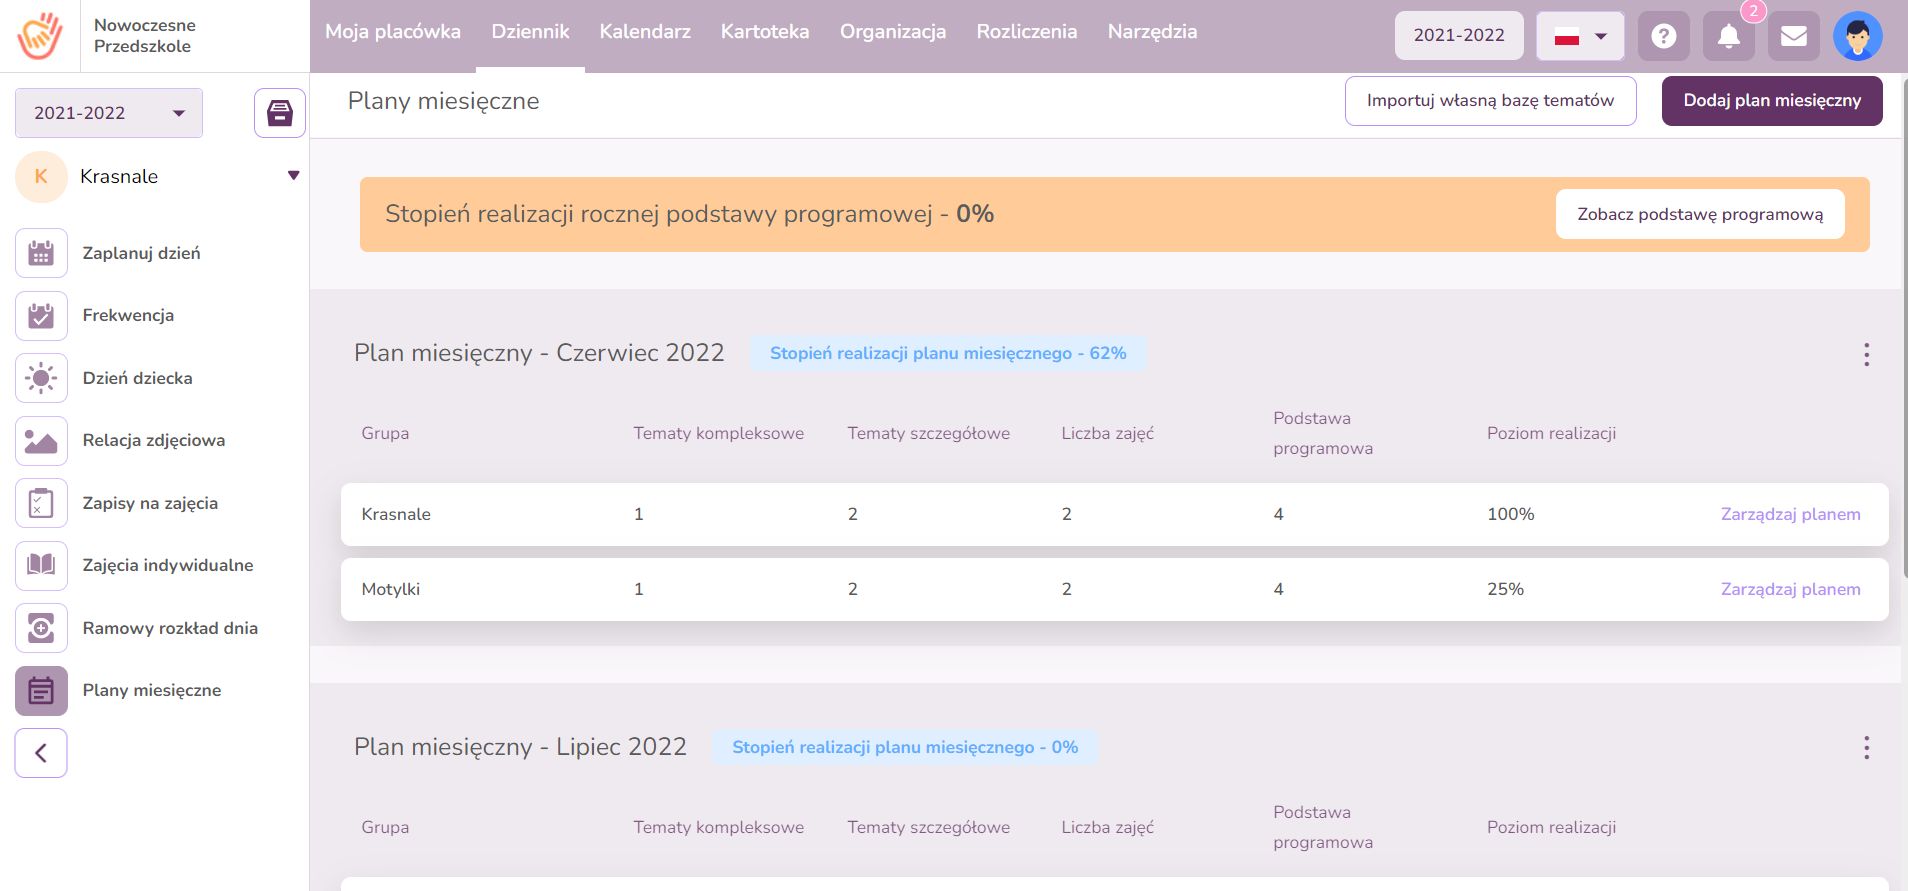Open the sidebar 2021-2022 year dropdown

(109, 113)
